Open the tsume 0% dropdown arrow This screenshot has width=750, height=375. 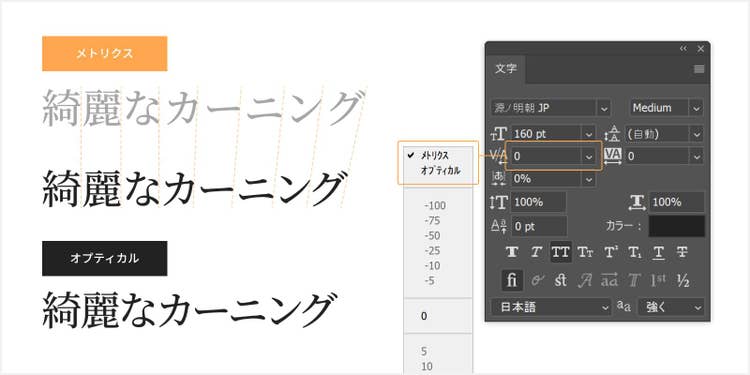(x=588, y=178)
